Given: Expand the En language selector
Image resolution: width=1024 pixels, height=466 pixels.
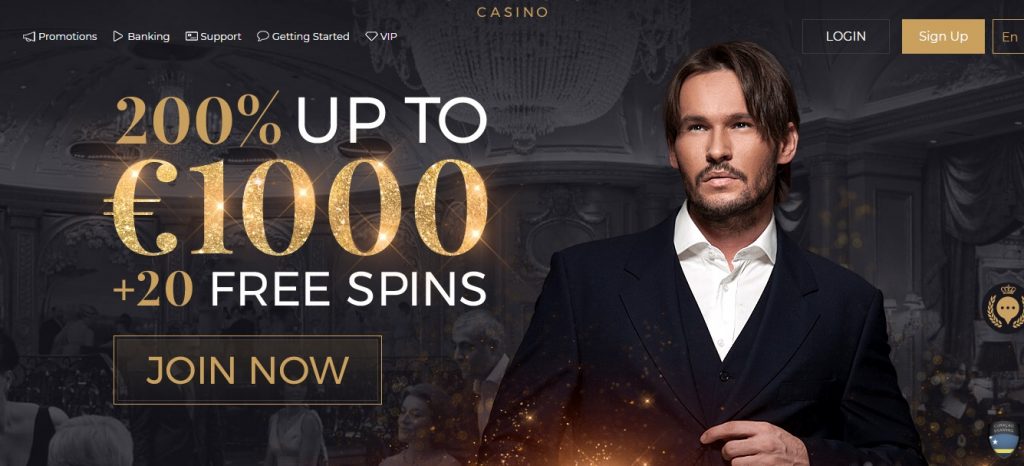Looking at the screenshot, I should pos(1008,37).
